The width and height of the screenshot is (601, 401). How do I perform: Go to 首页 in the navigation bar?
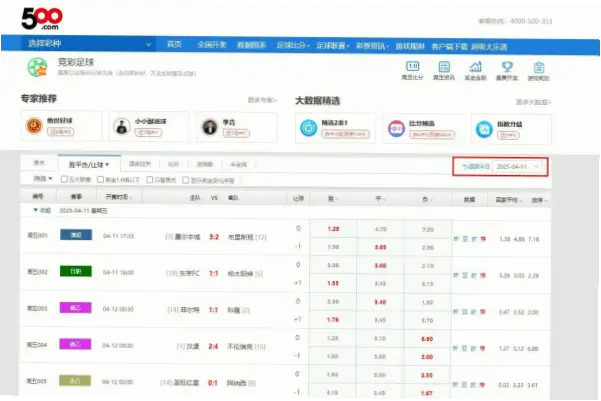point(174,44)
